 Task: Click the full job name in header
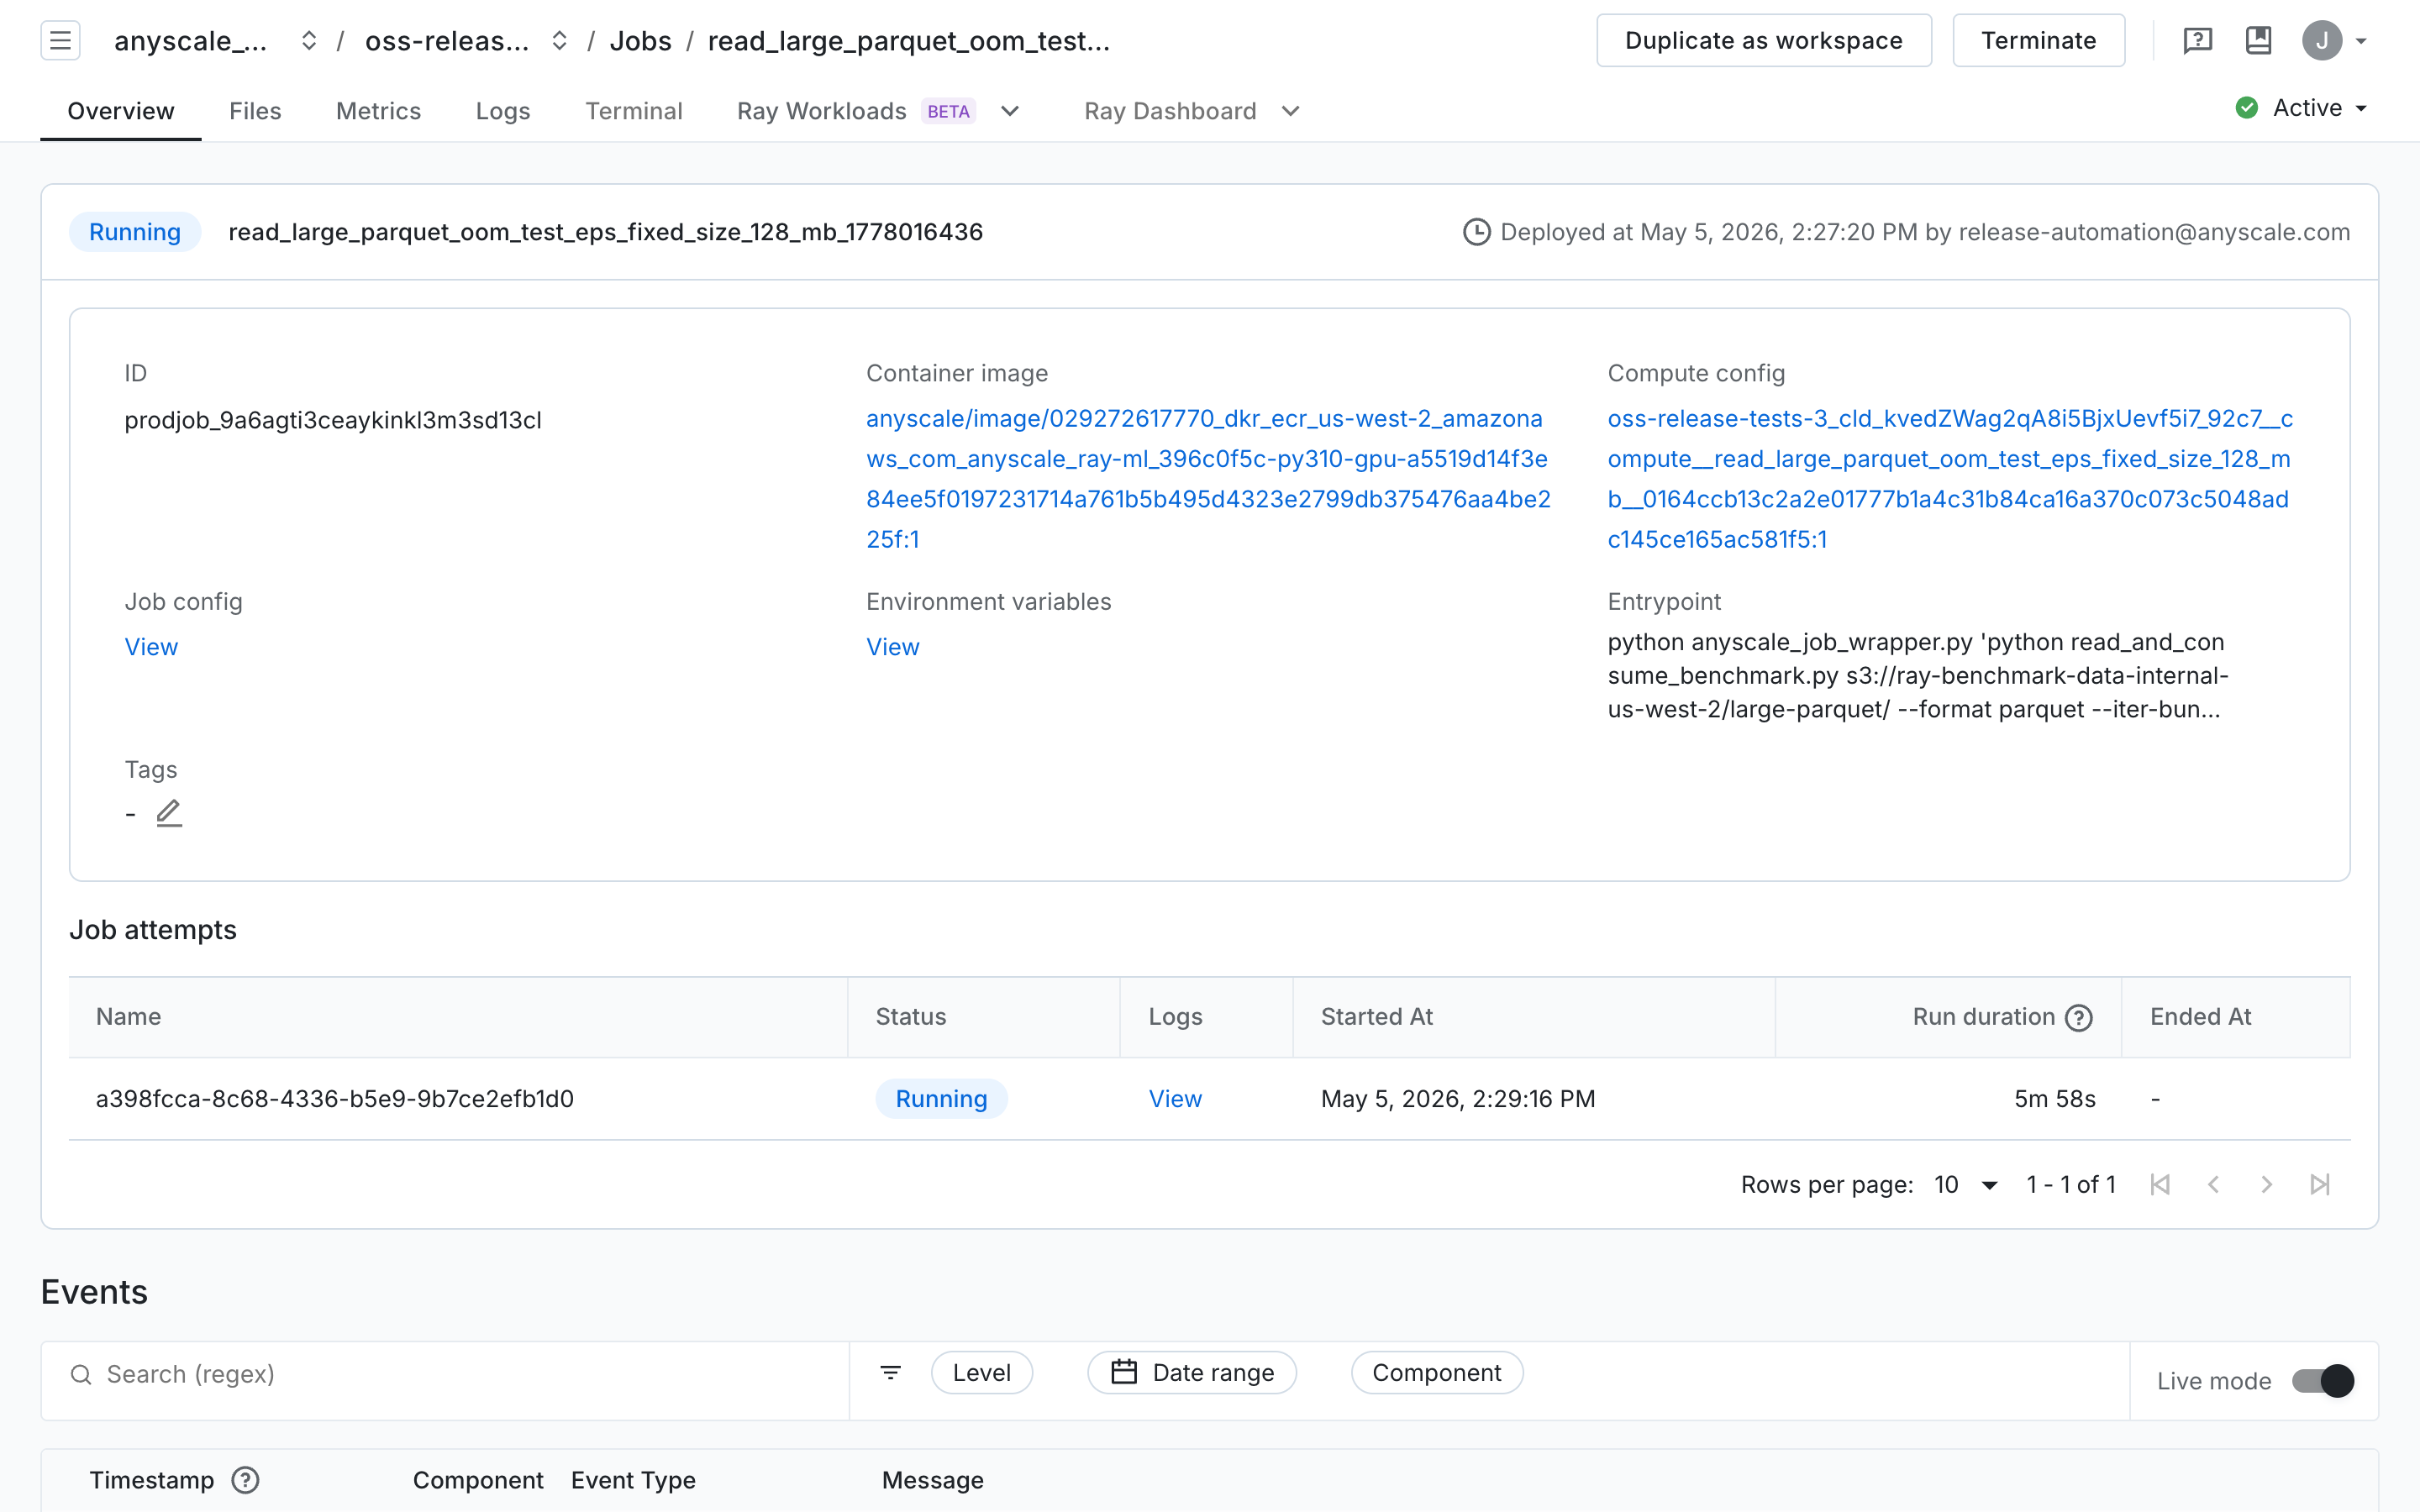coord(605,232)
